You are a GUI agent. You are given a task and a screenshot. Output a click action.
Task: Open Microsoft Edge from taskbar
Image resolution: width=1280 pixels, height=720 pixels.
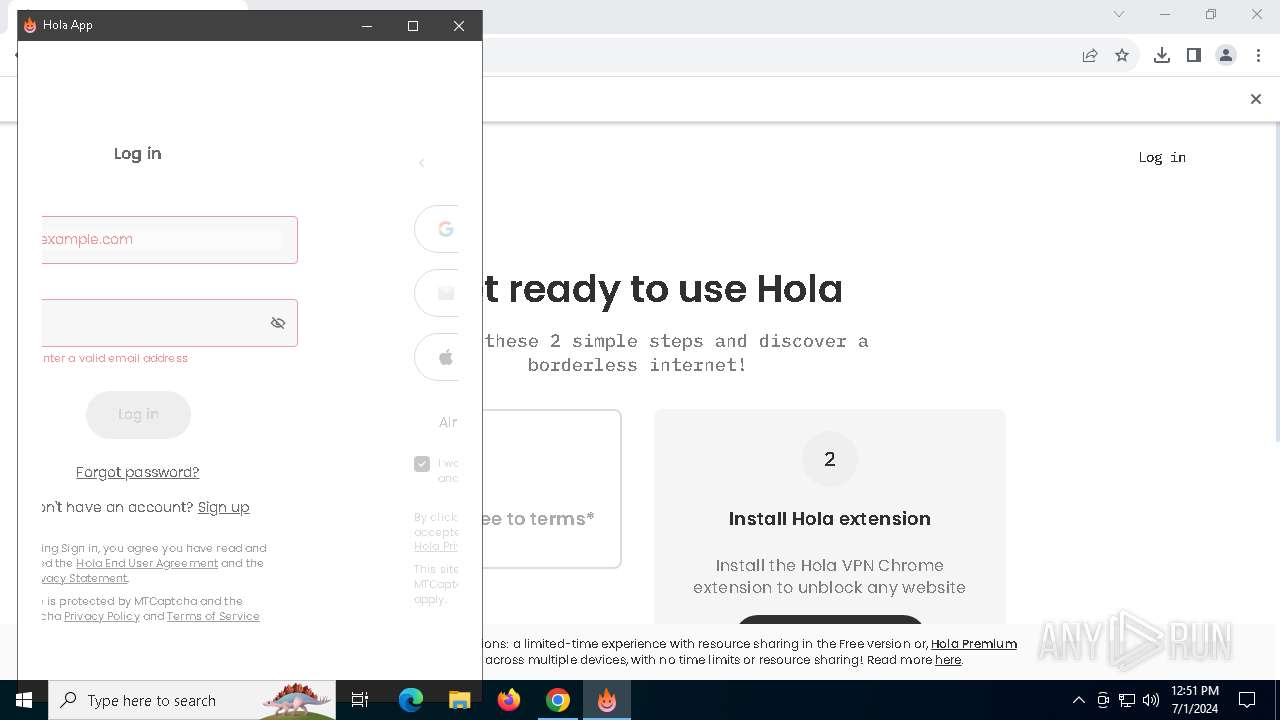click(411, 700)
